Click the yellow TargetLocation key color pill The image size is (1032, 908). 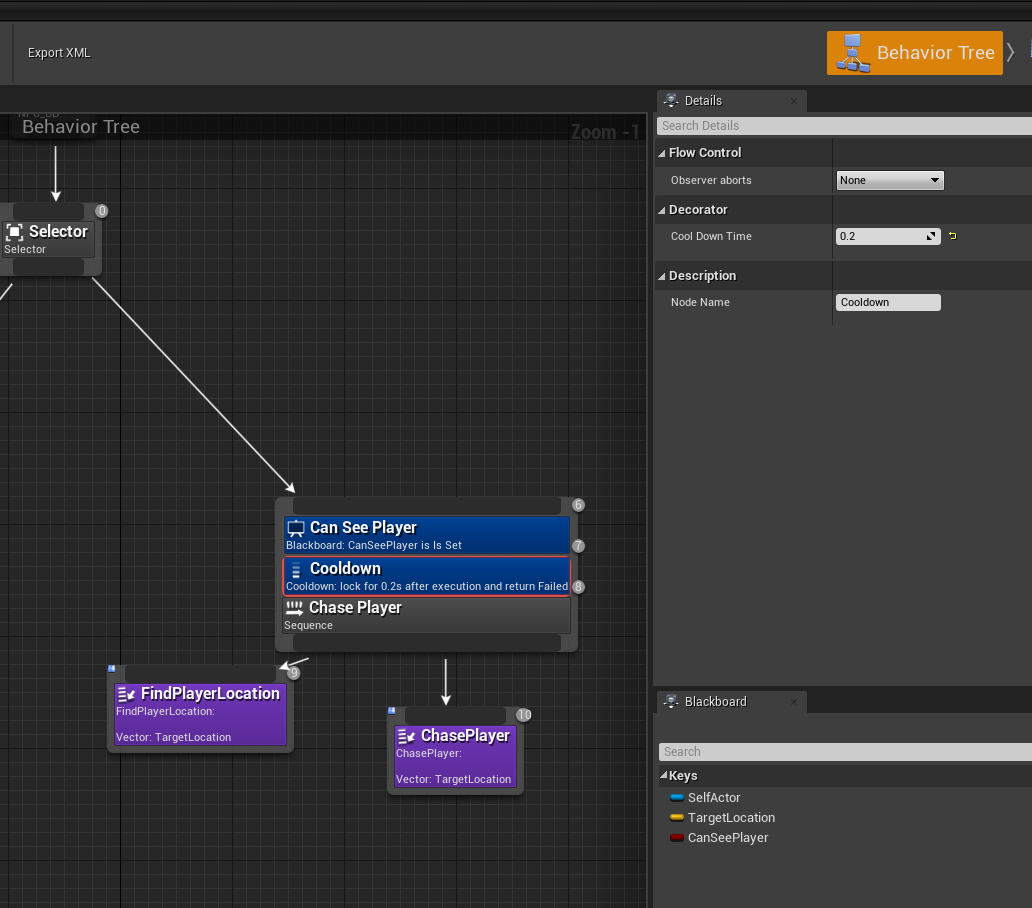point(677,818)
